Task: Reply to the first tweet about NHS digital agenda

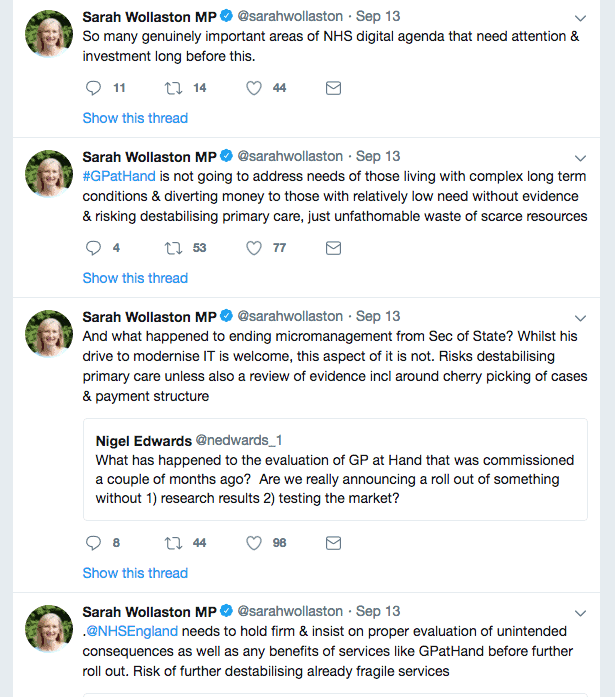Action: pos(94,88)
